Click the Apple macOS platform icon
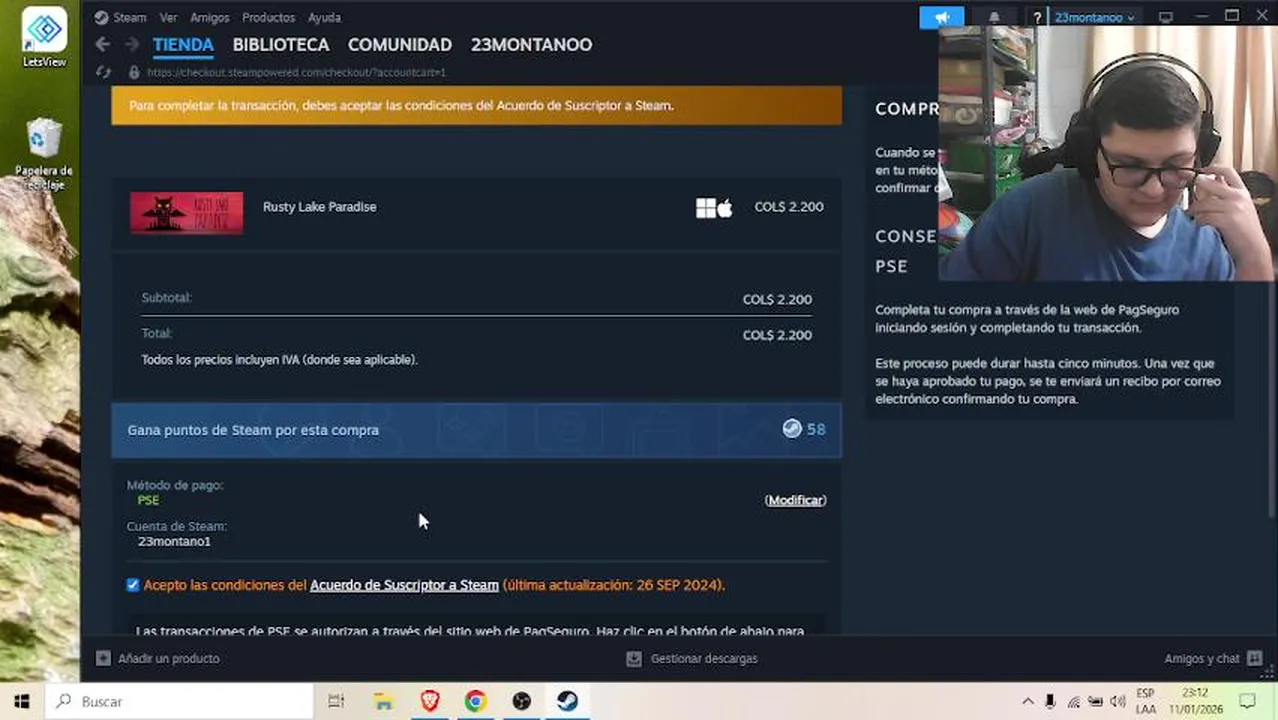This screenshot has width=1278, height=720. click(725, 207)
